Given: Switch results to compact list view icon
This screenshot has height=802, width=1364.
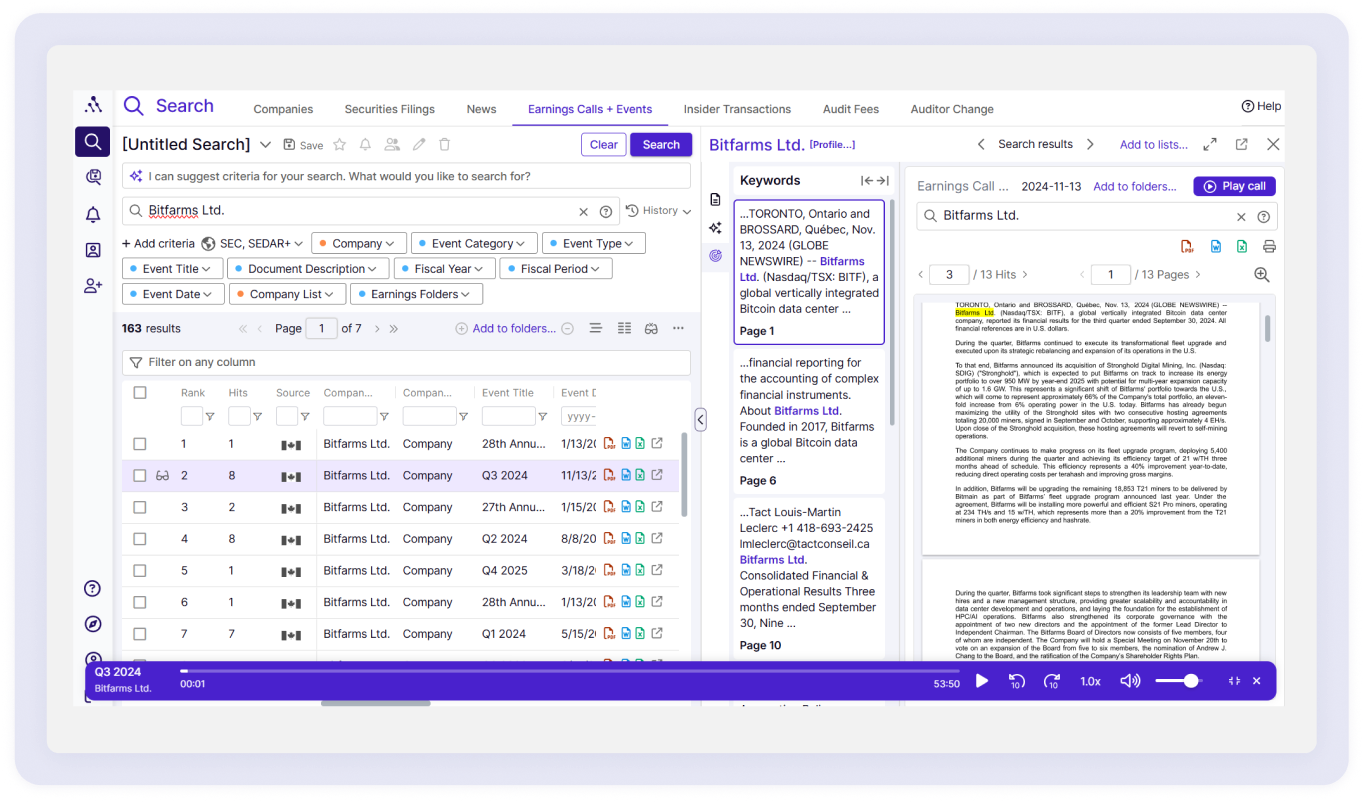Looking at the screenshot, I should (x=596, y=328).
